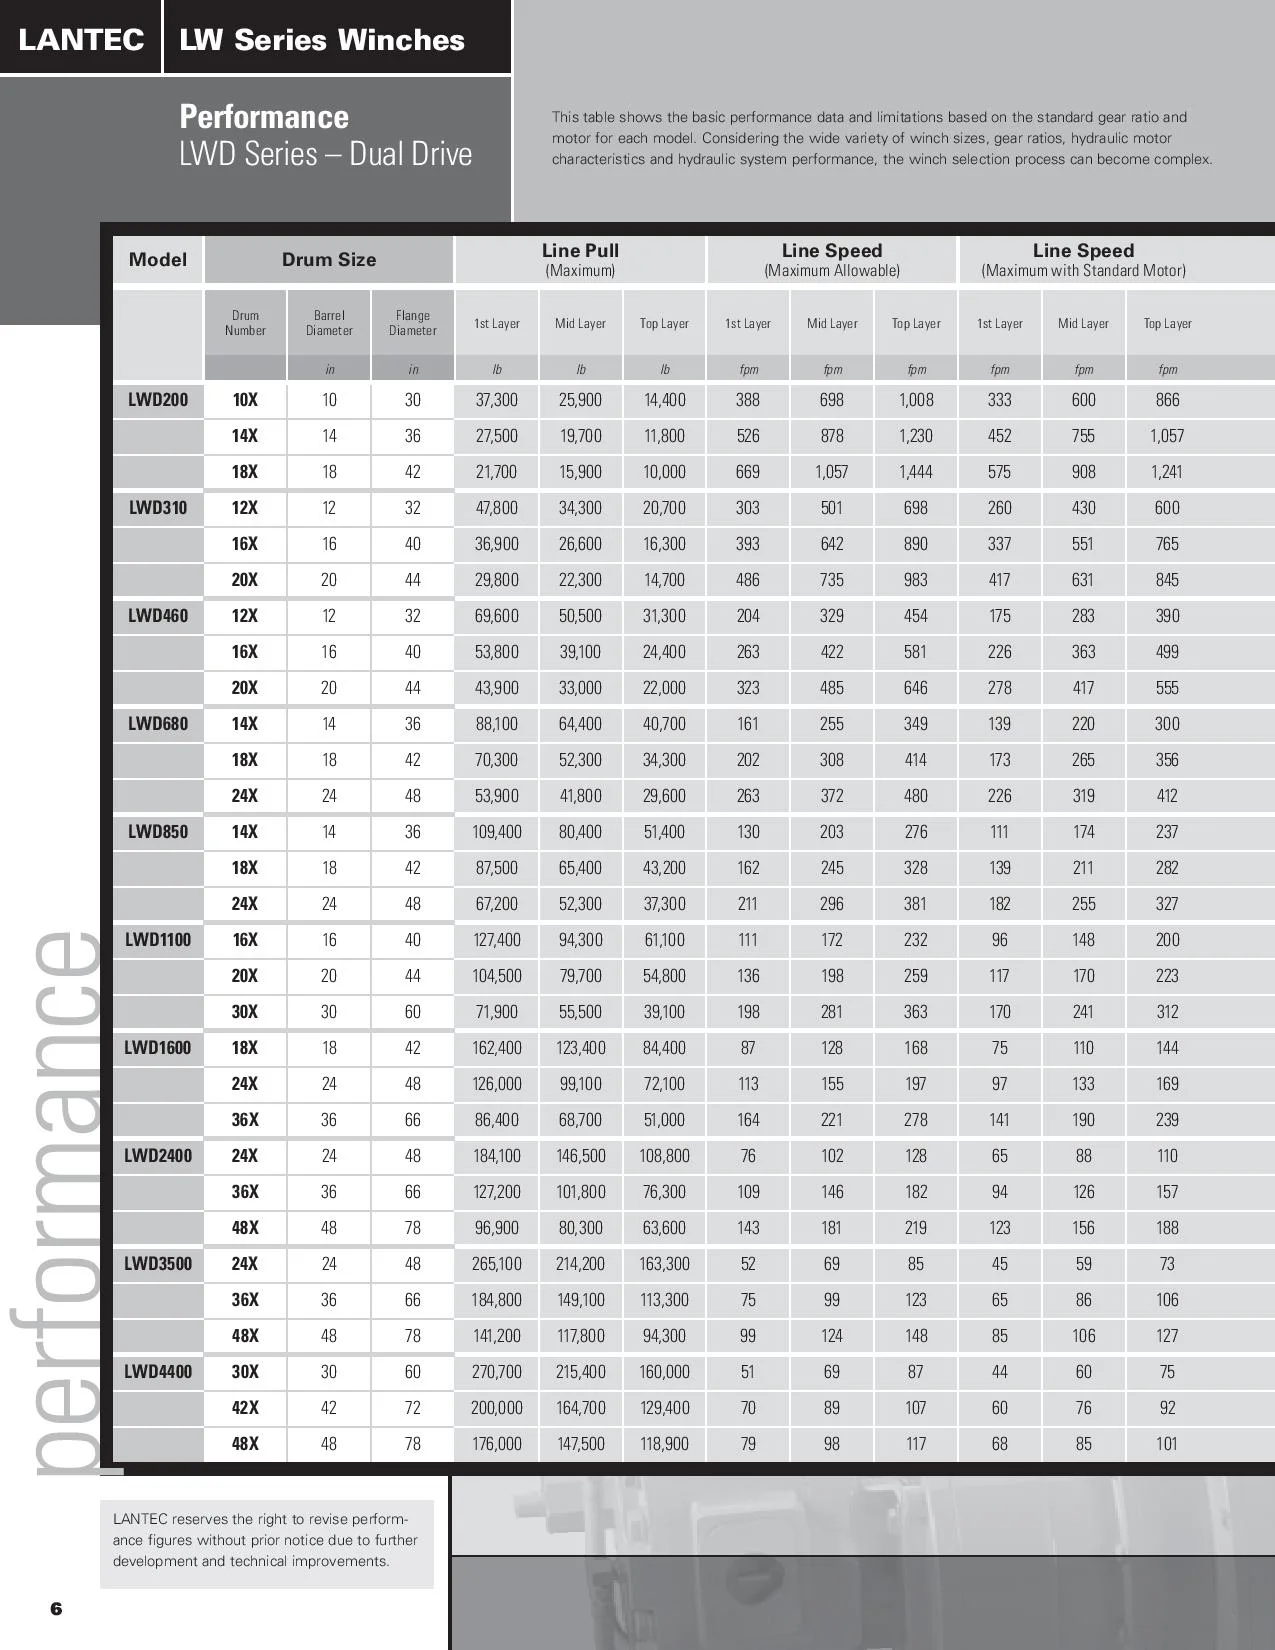Select the LWD4400 model cell

pos(158,1372)
